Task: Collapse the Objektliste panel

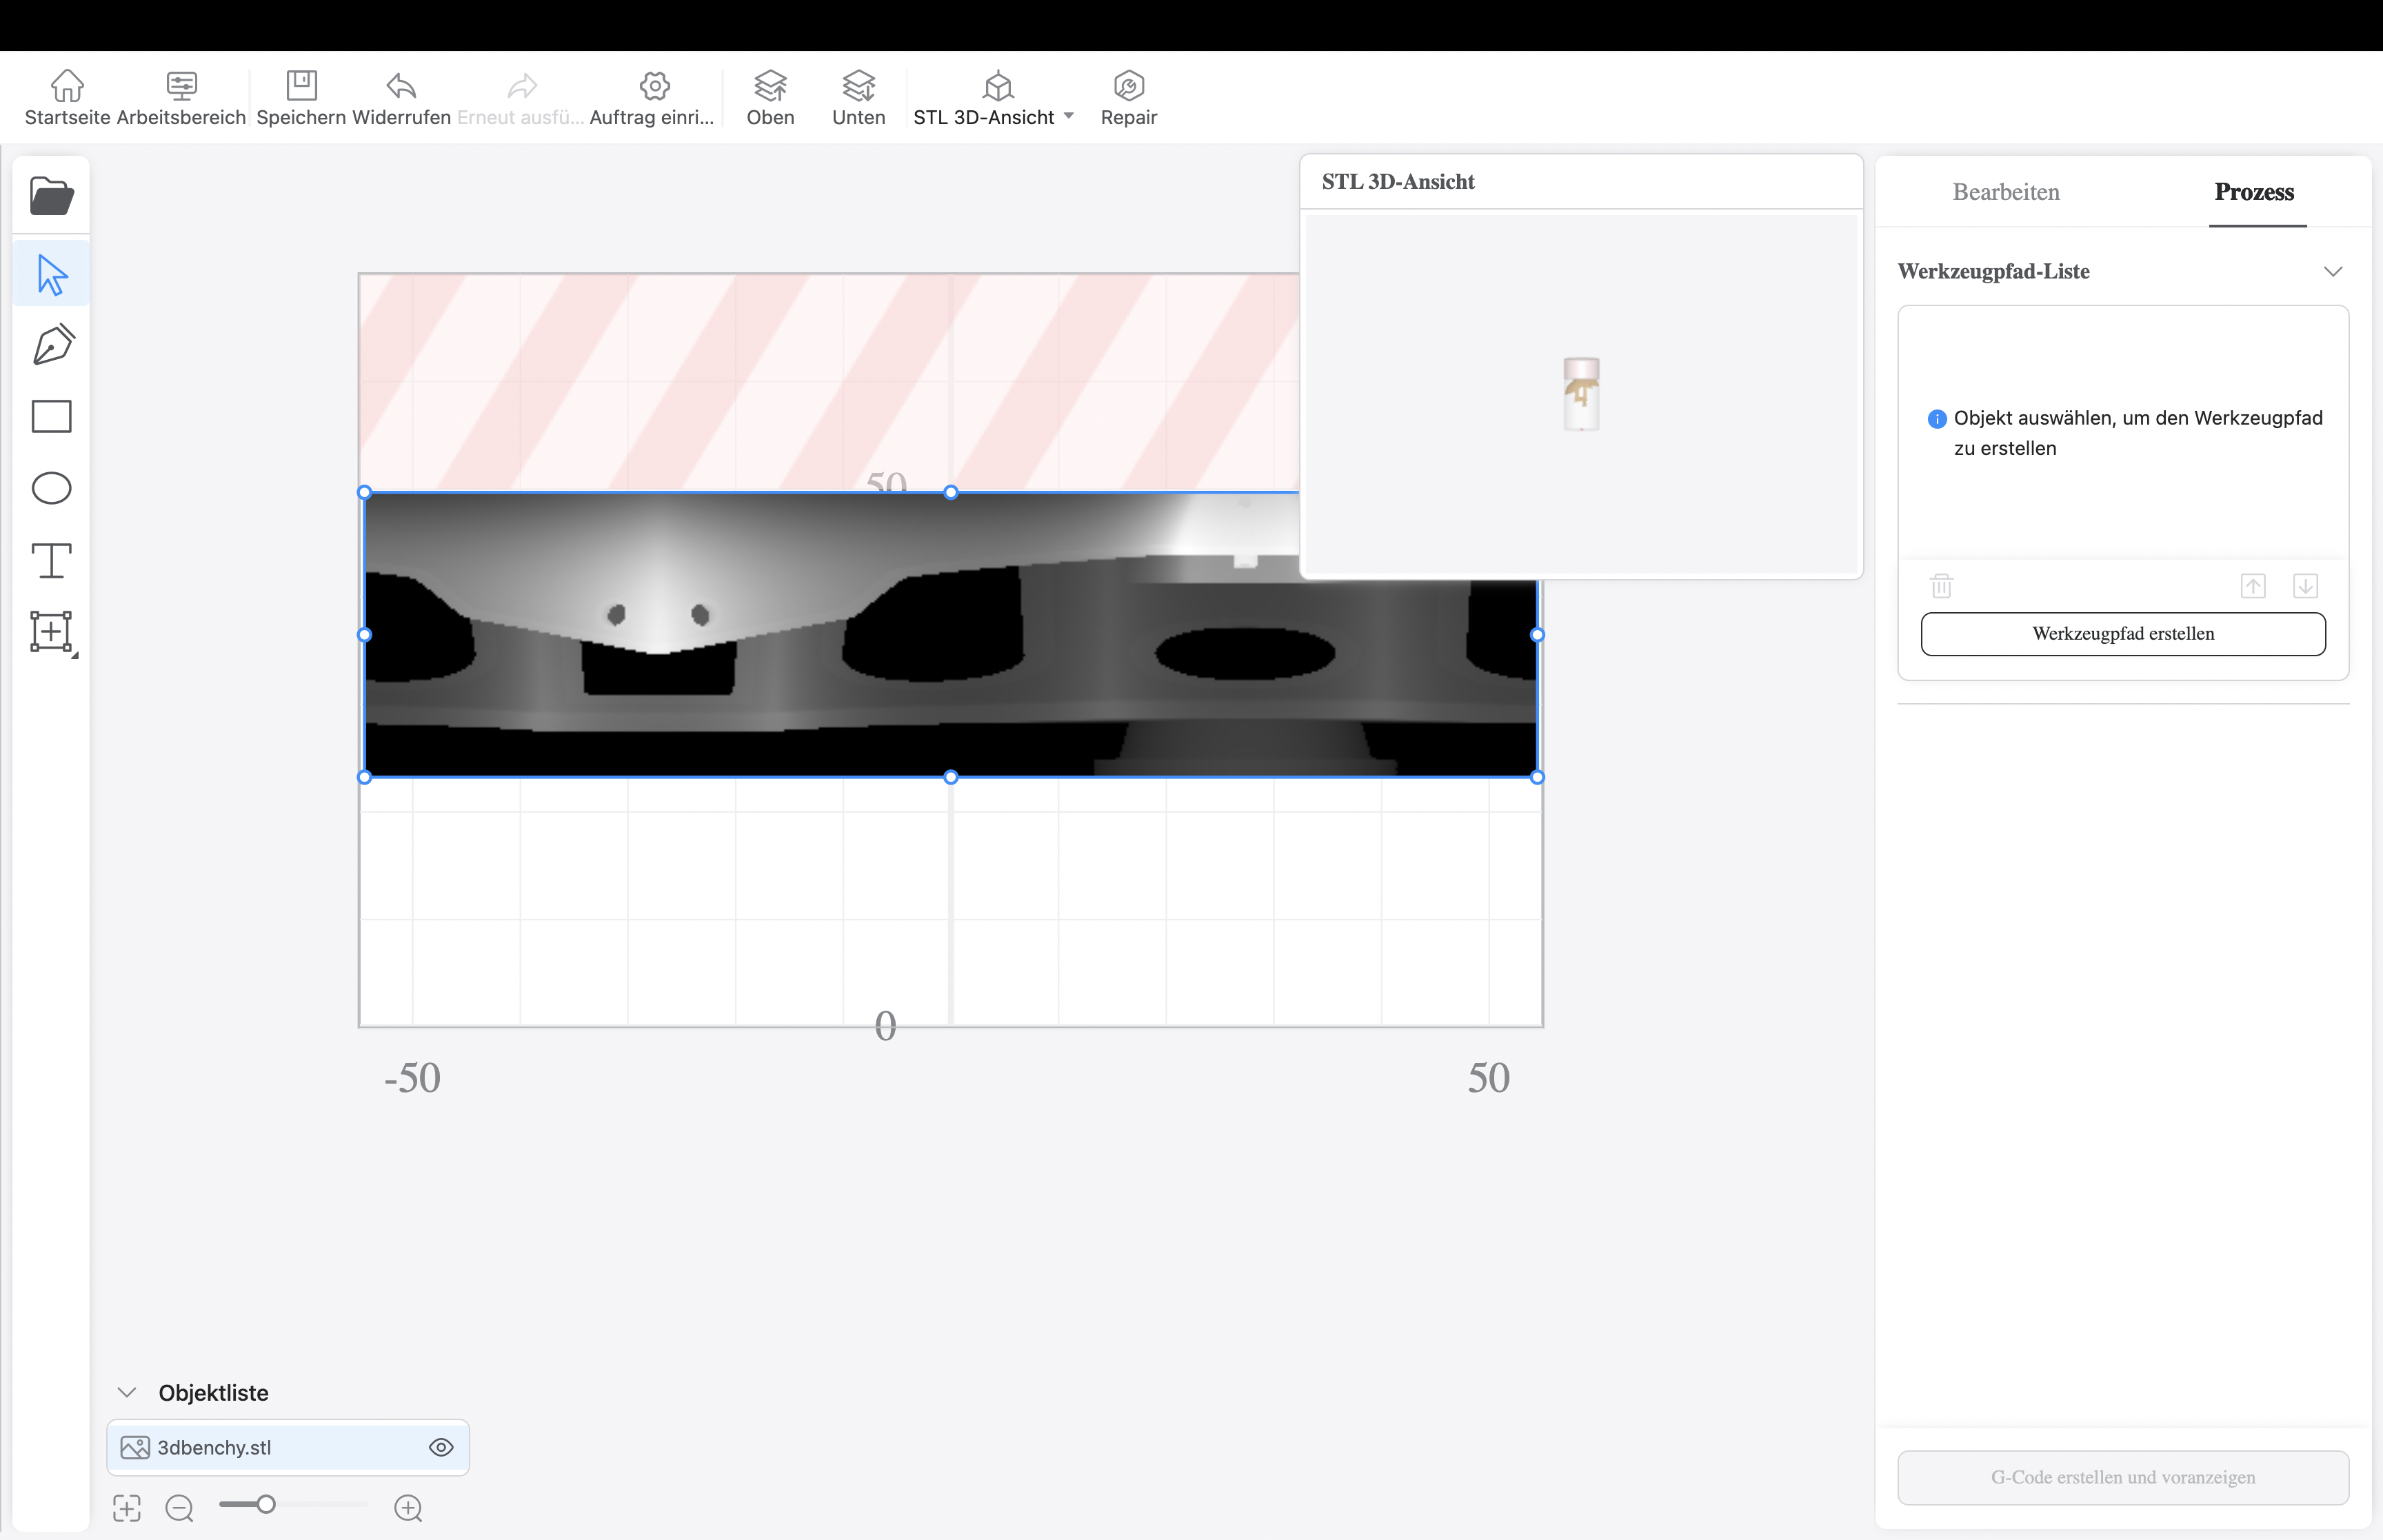Action: 127,1392
